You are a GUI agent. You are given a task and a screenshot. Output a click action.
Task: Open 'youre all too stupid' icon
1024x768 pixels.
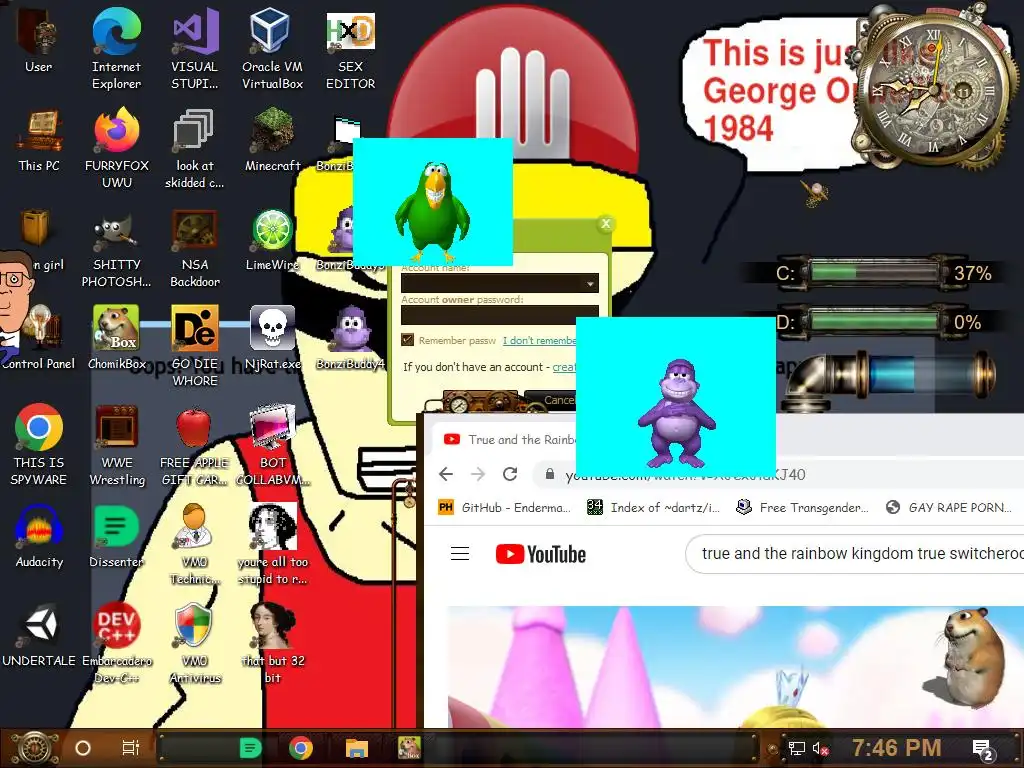[272, 543]
